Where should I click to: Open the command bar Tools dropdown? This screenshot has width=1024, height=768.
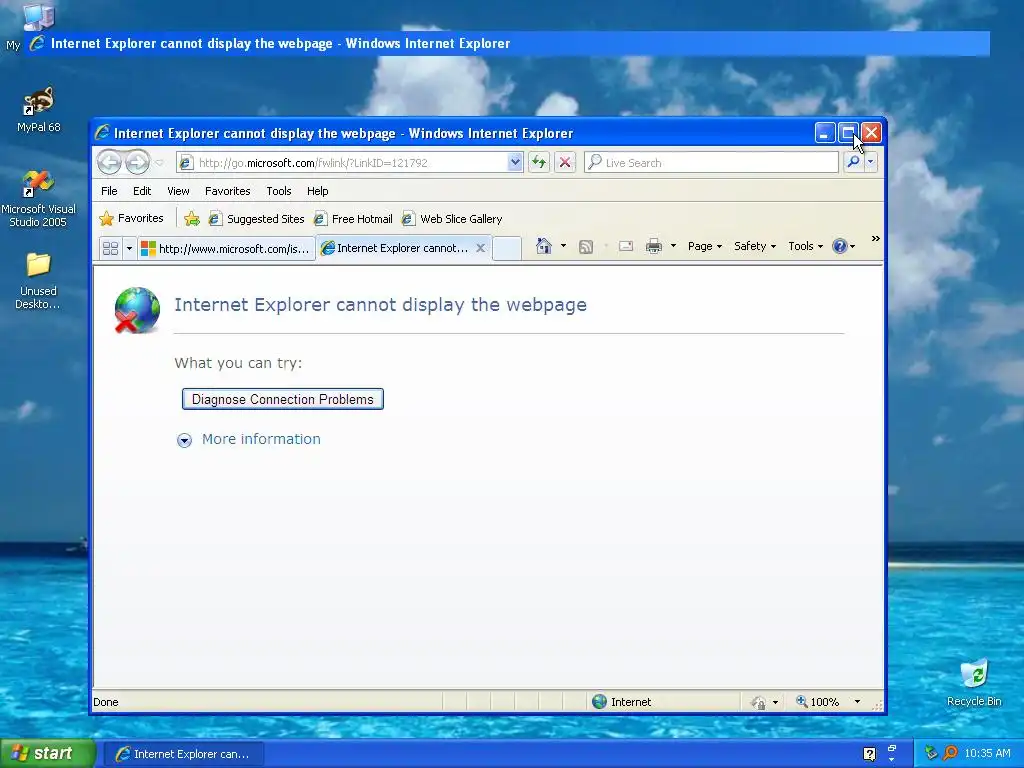point(805,246)
